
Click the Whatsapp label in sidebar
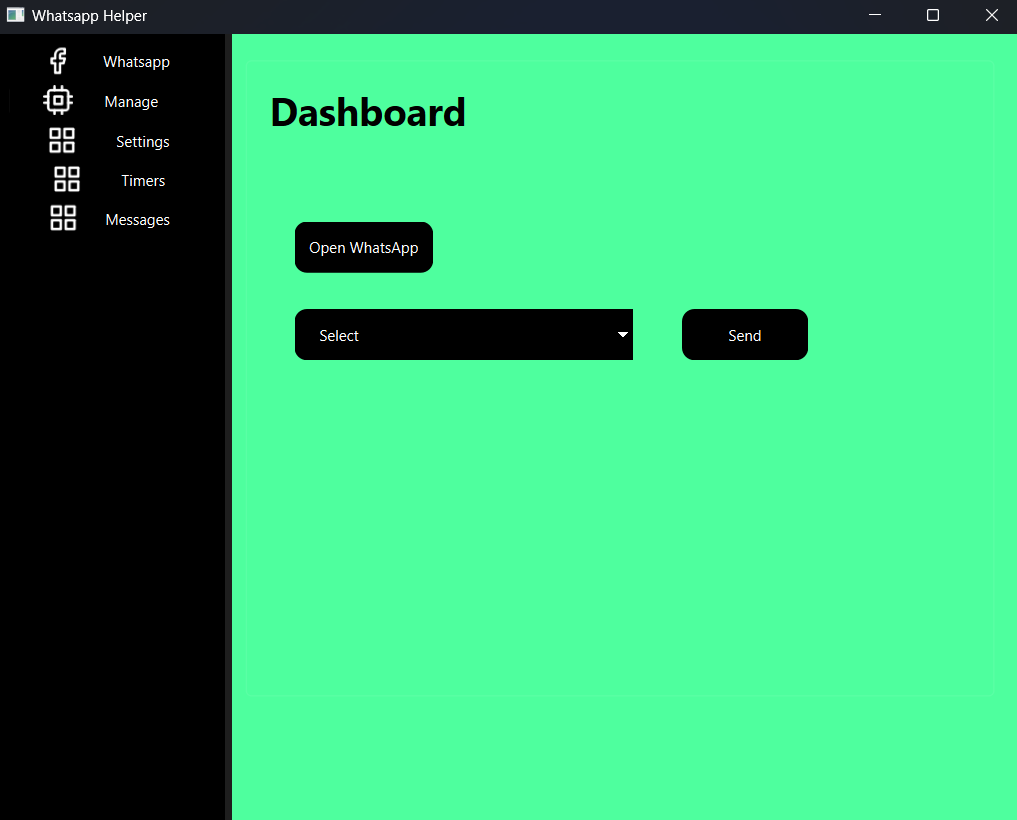(x=136, y=61)
